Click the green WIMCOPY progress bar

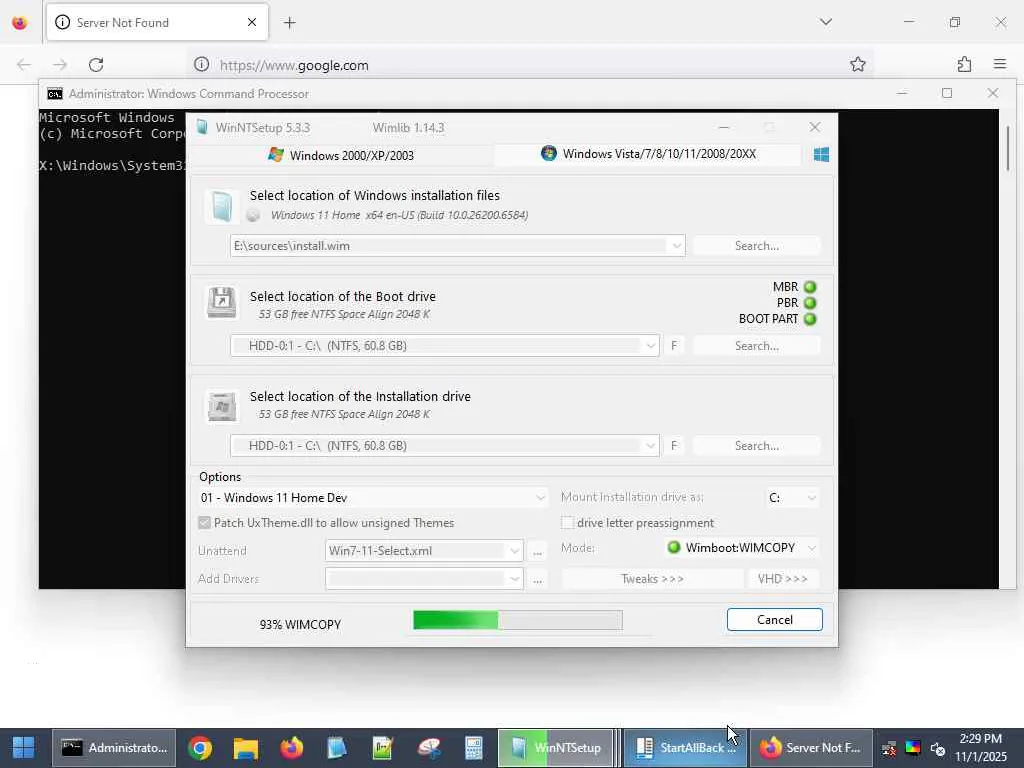tap(518, 620)
